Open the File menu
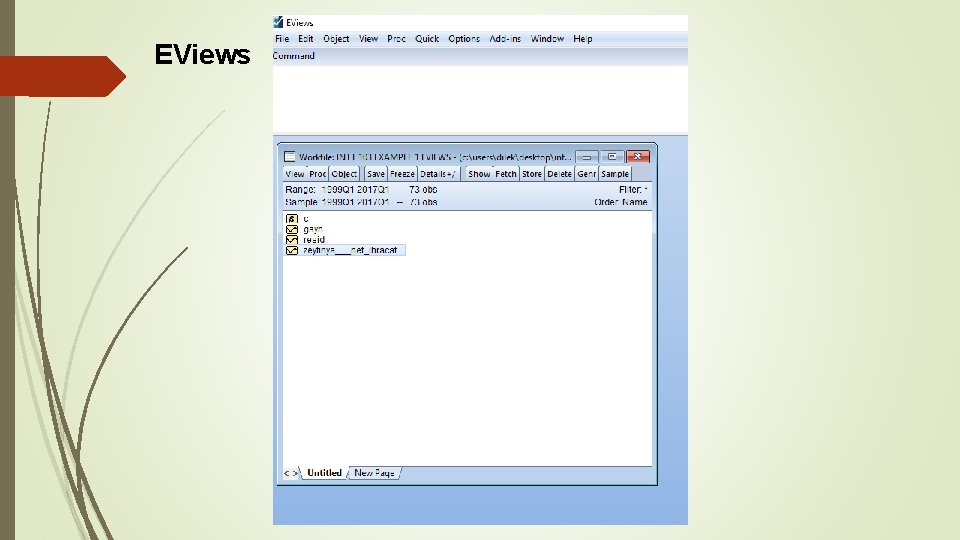This screenshot has height=540, width=960. pos(282,39)
